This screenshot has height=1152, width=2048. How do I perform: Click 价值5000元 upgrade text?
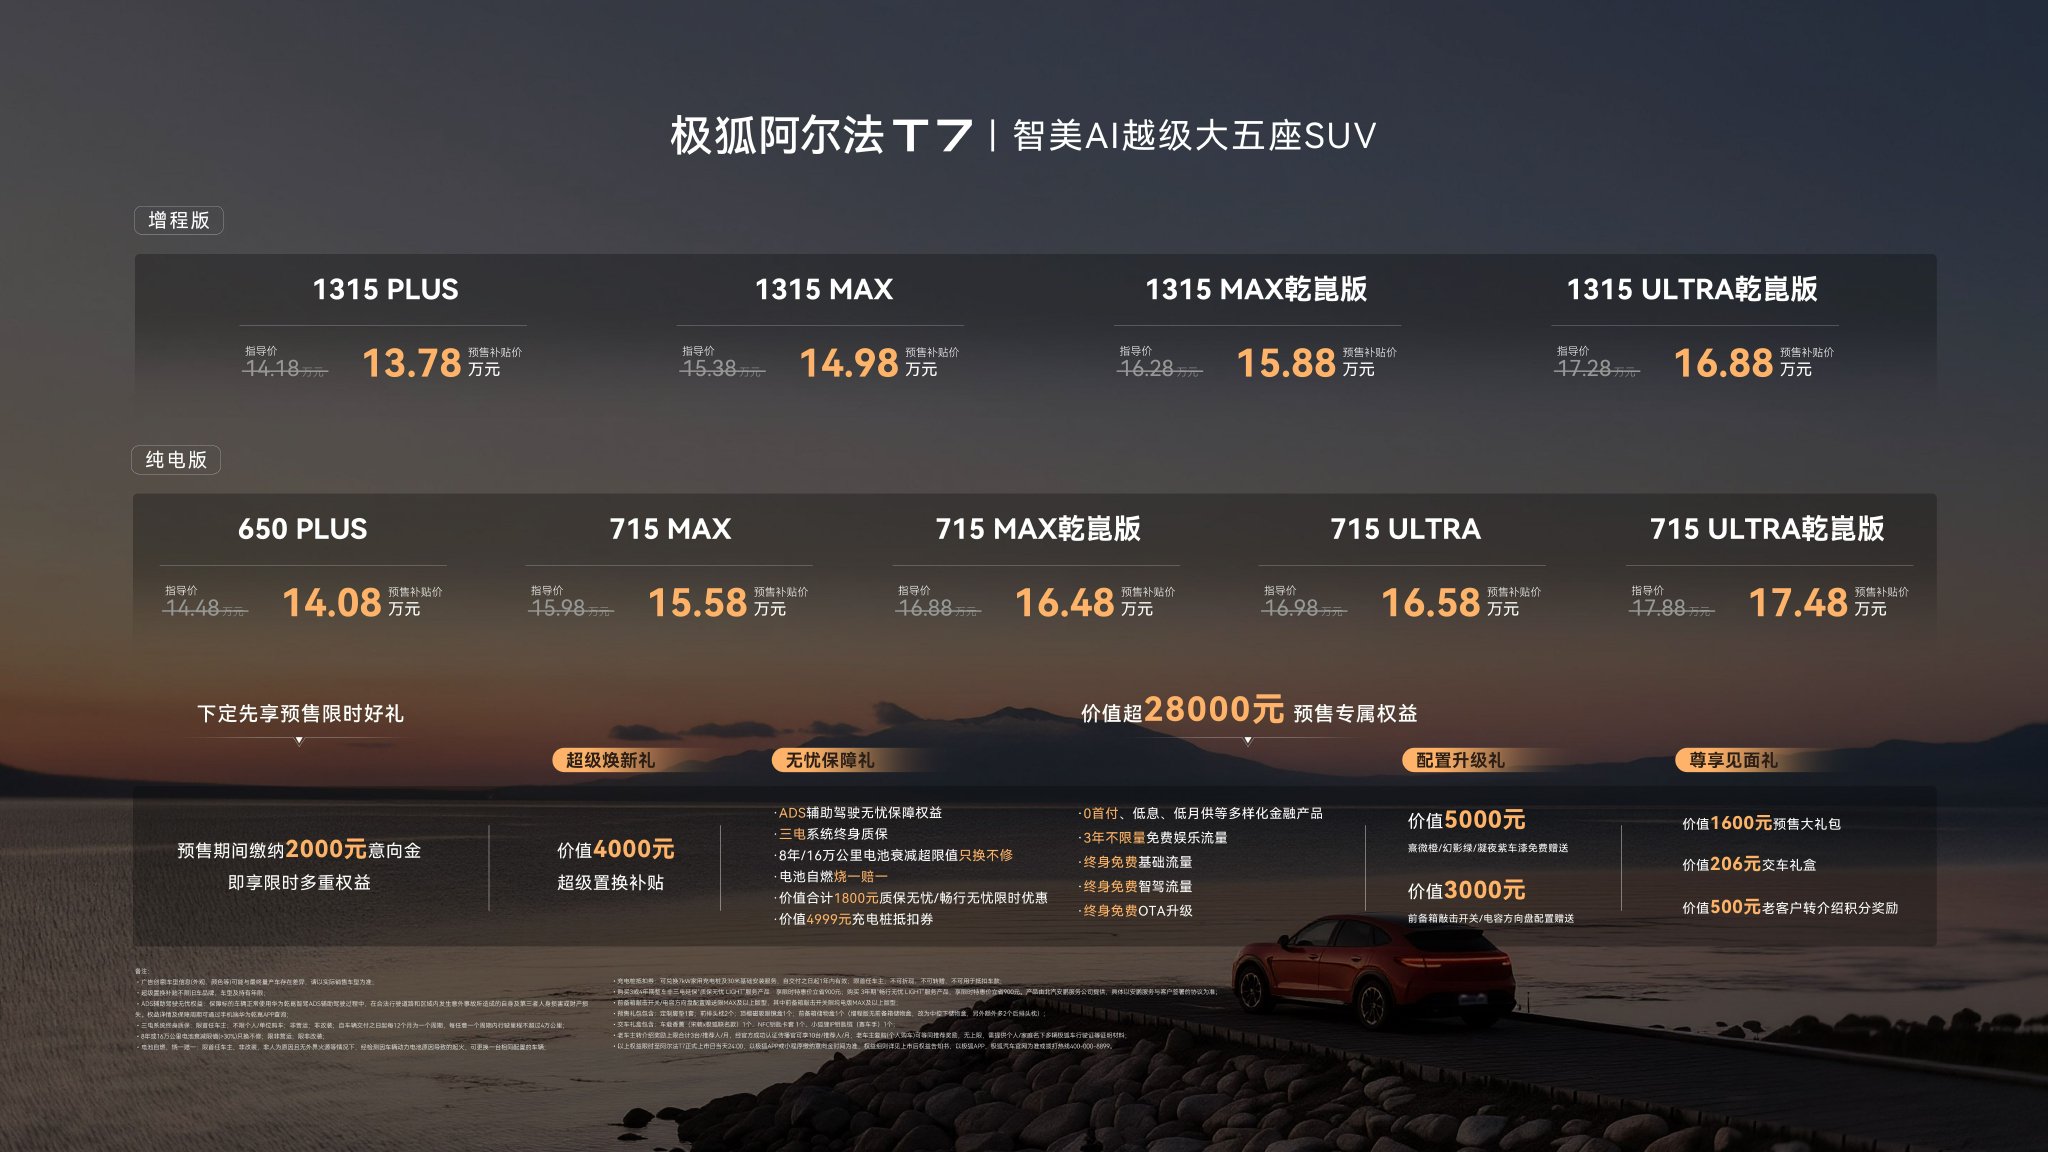click(x=1466, y=820)
